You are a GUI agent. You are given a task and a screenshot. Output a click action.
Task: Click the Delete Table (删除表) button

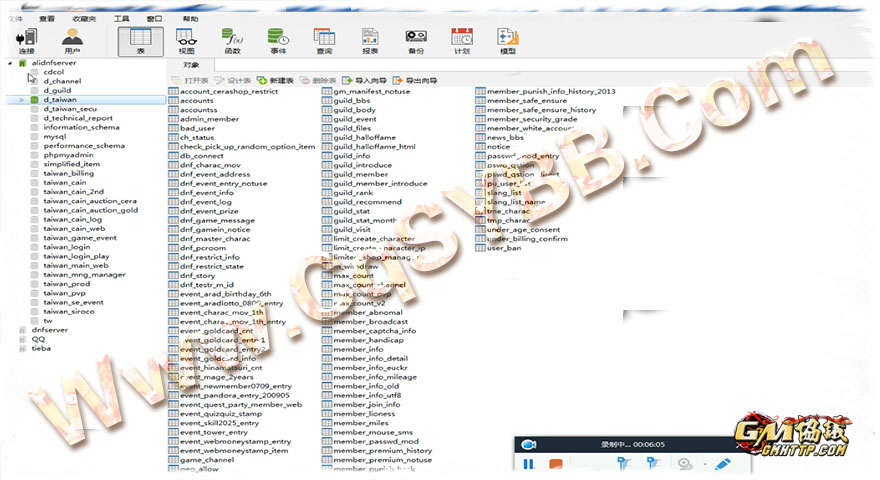click(x=318, y=80)
